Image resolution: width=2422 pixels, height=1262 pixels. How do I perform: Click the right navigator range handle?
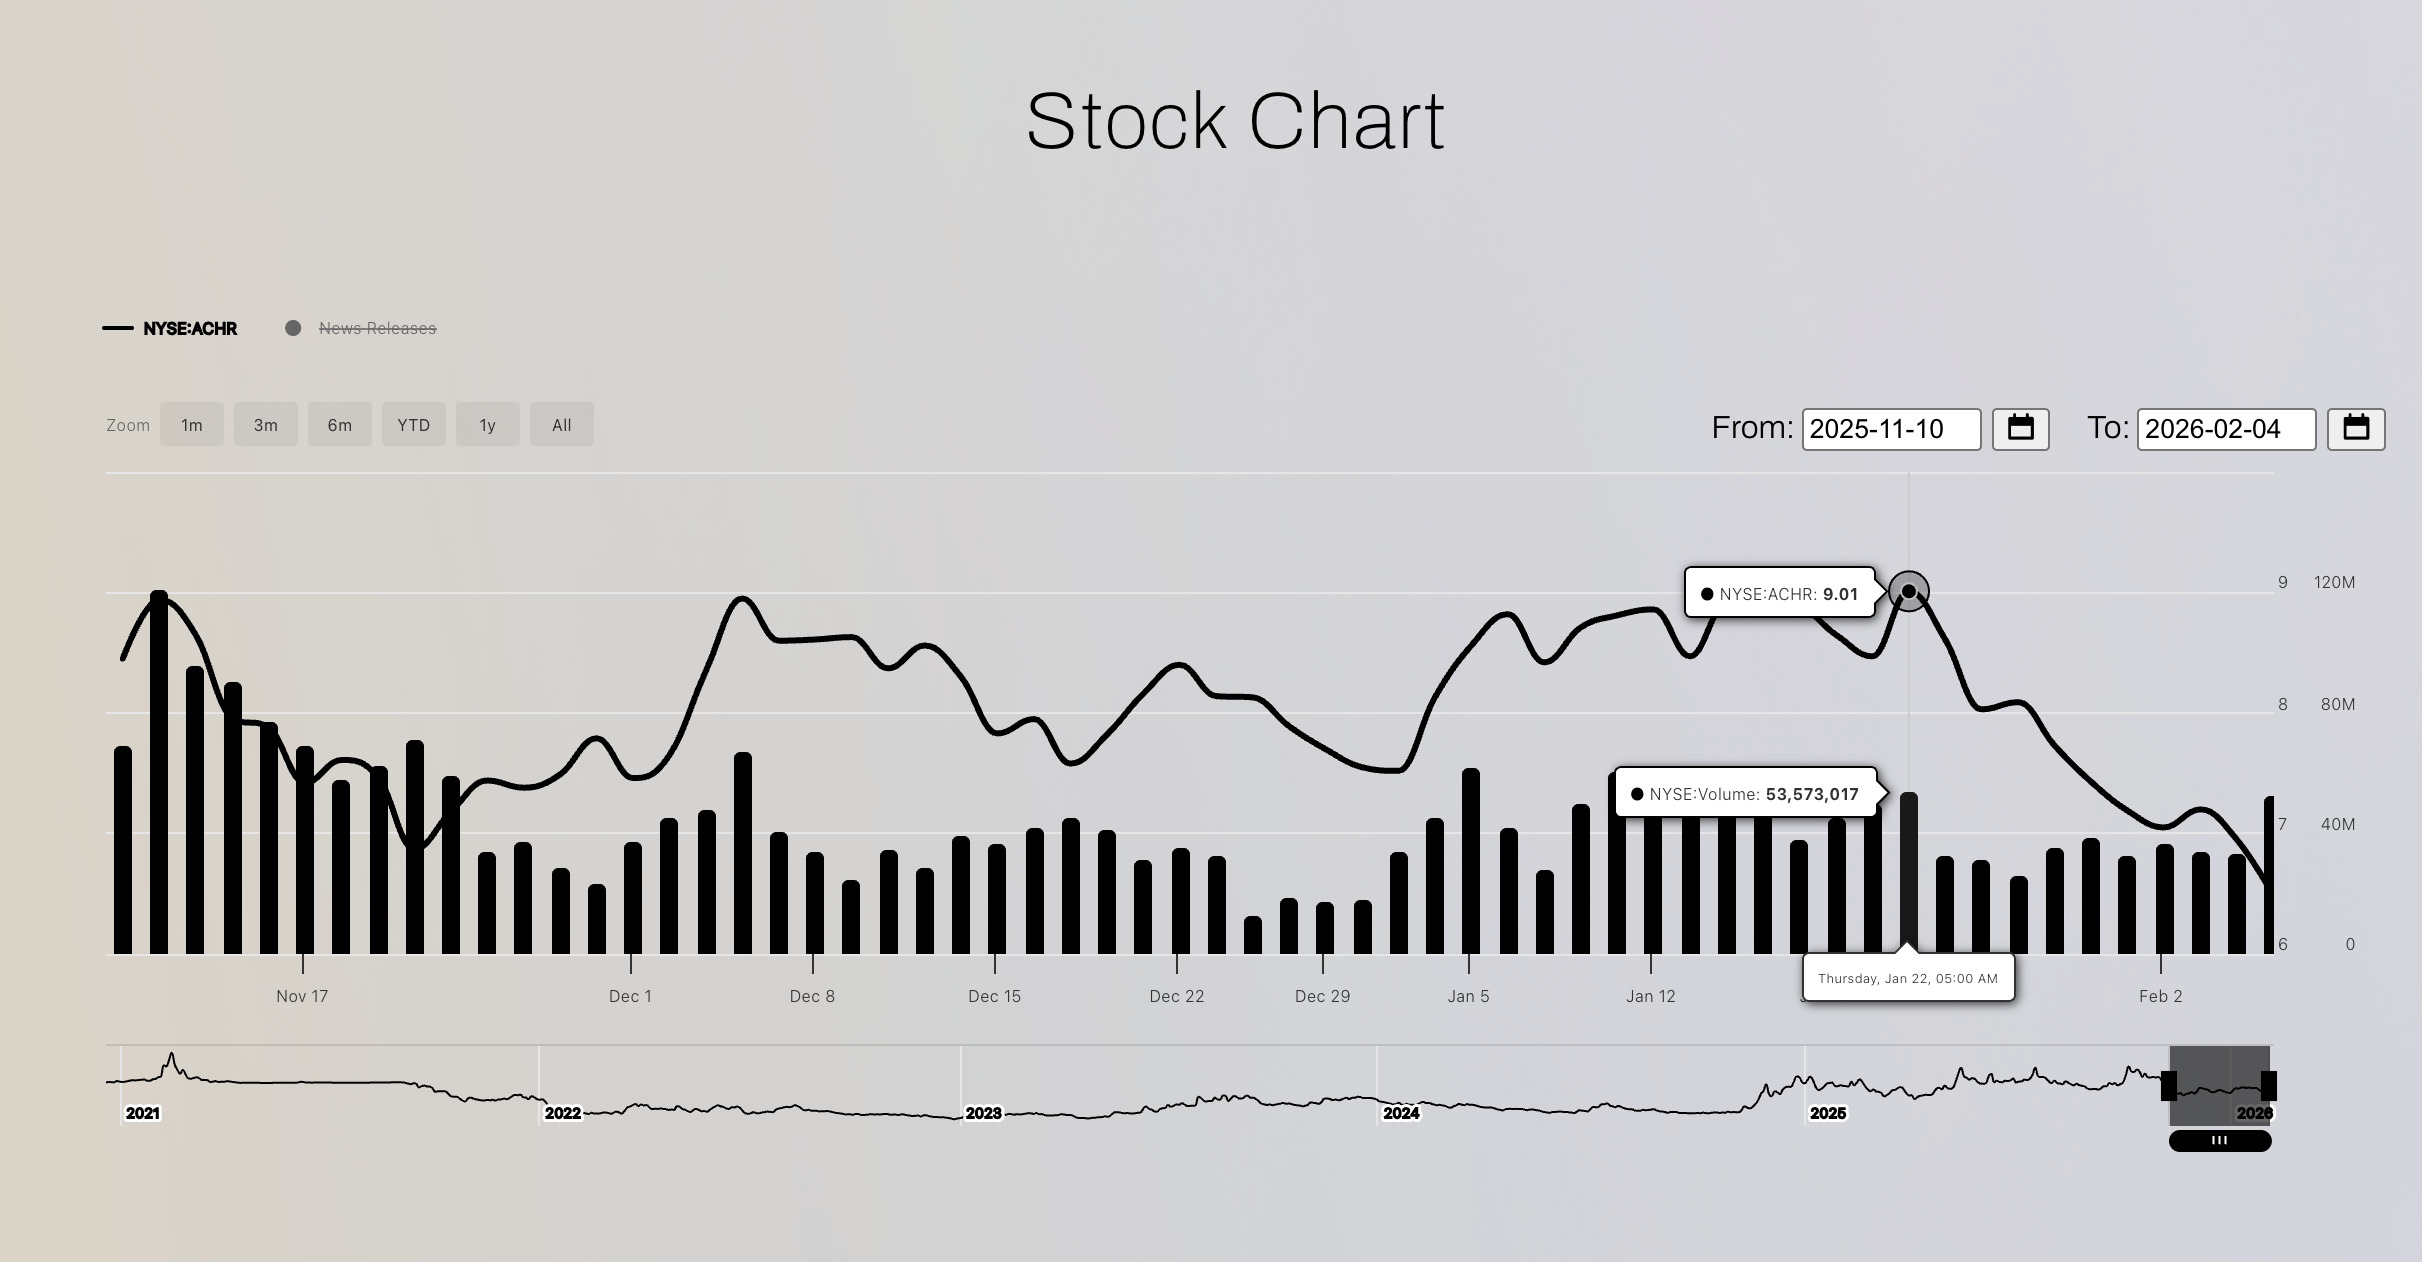(2268, 1085)
